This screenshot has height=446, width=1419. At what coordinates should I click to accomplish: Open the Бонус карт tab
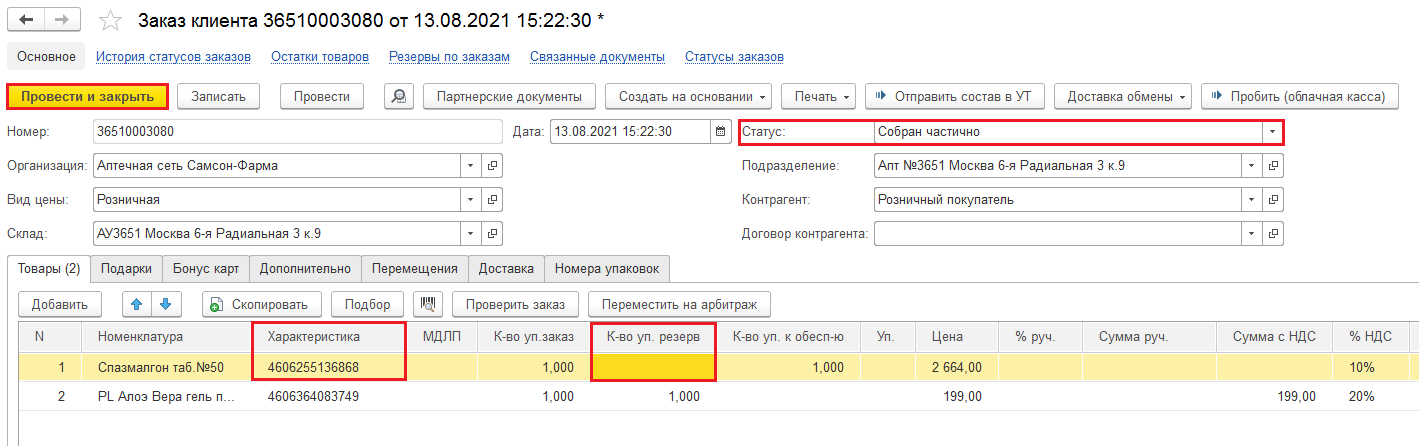coord(204,269)
